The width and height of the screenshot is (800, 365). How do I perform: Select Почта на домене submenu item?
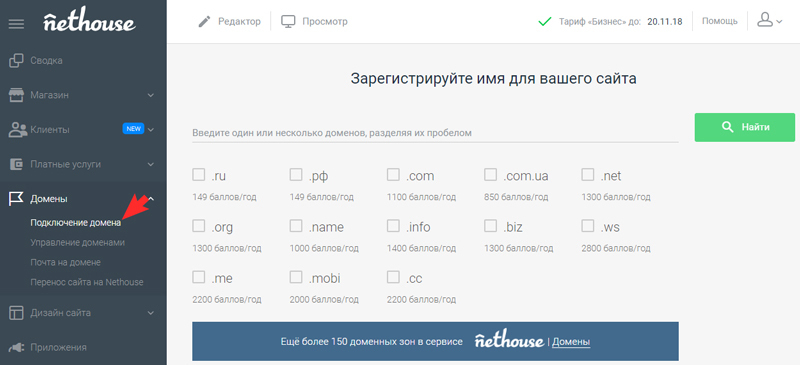[x=65, y=262]
